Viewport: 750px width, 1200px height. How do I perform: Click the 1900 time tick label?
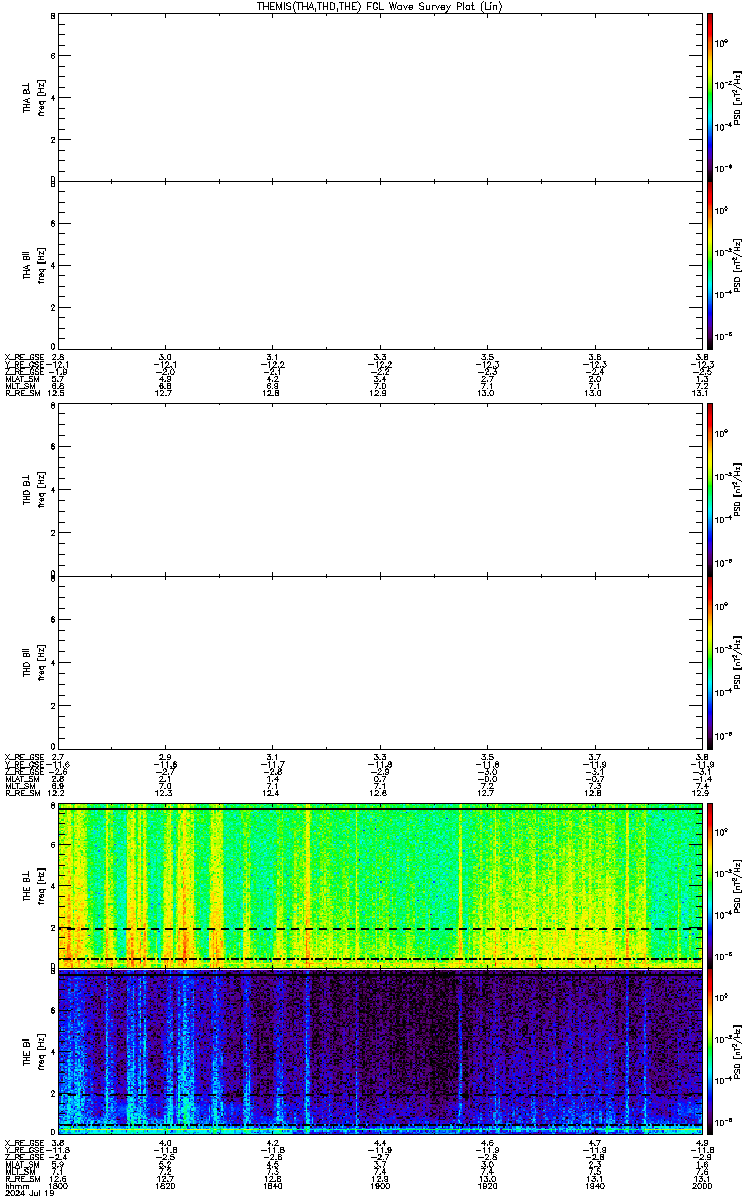pyautogui.click(x=380, y=1185)
